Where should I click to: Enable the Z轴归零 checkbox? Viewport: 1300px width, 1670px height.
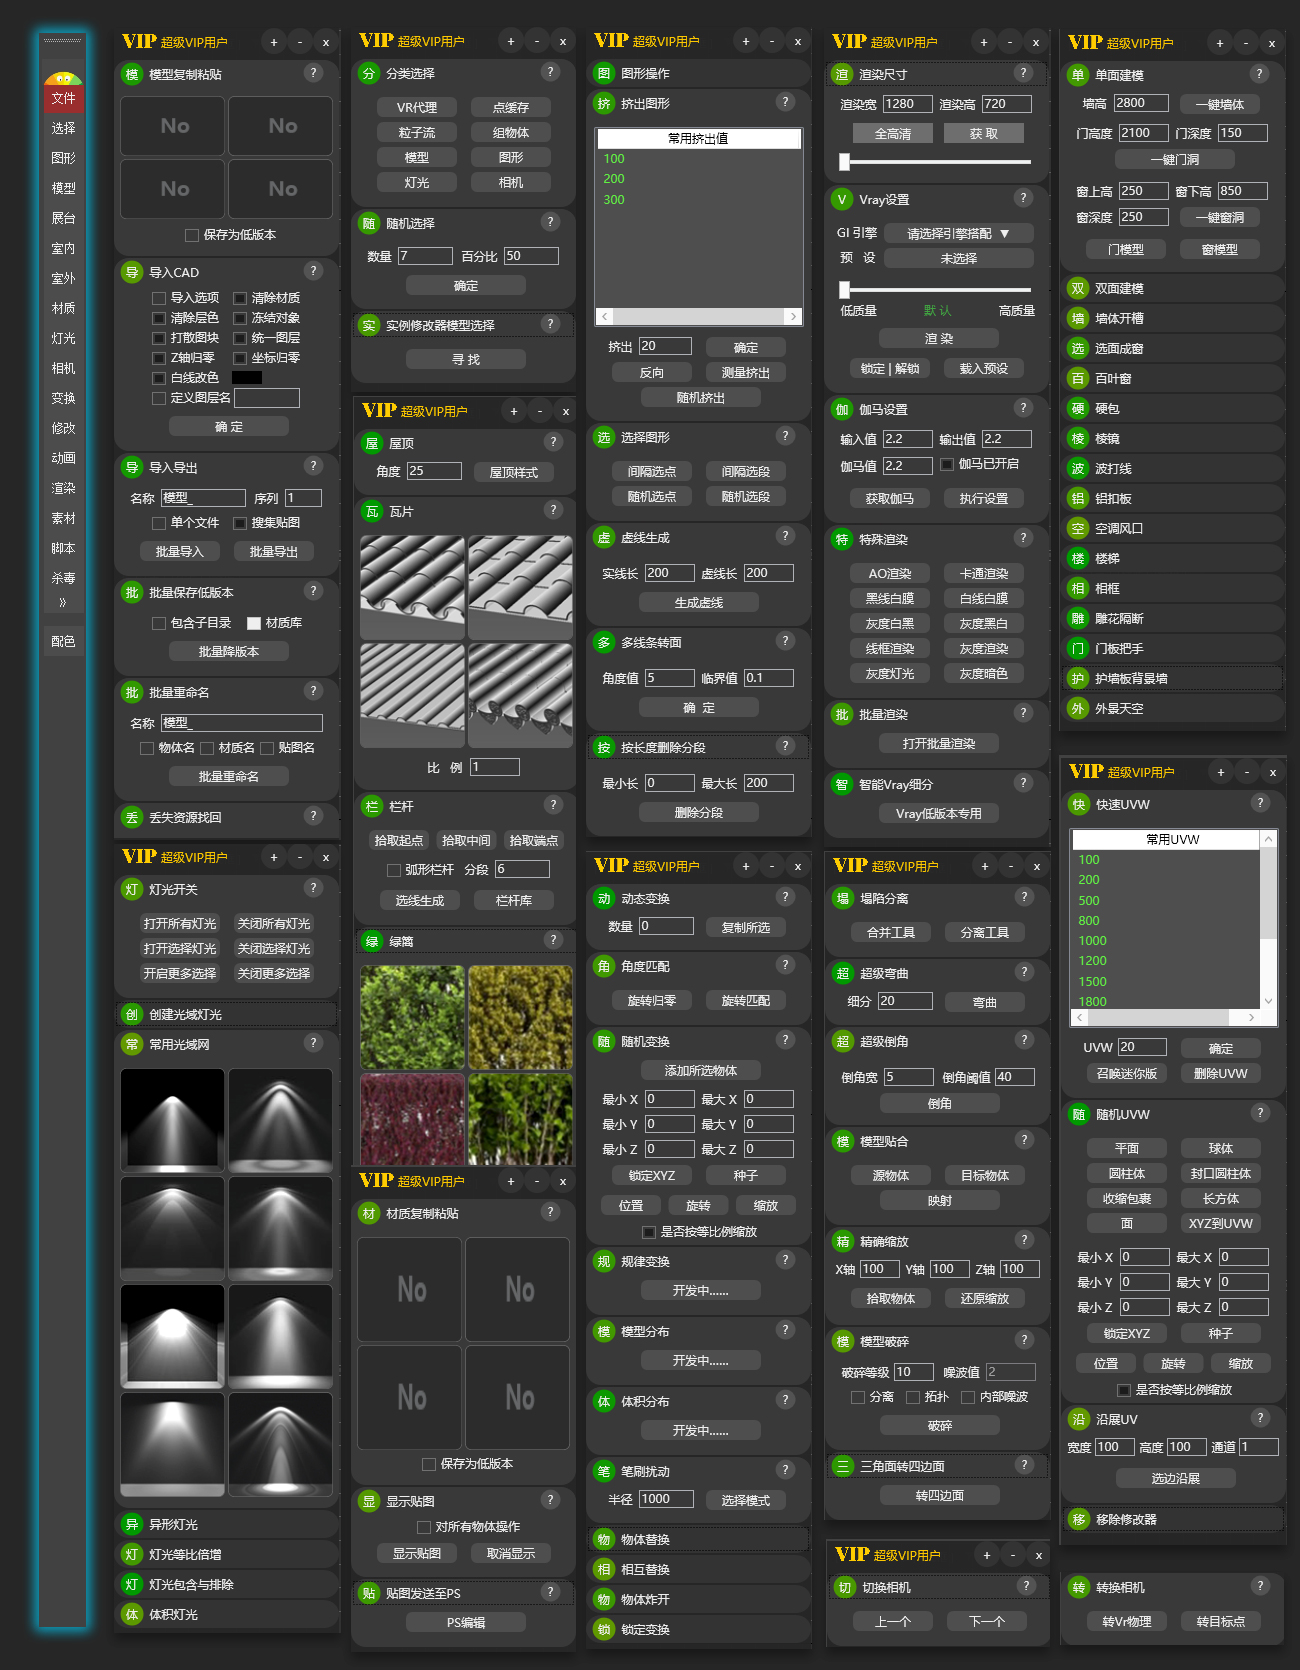pyautogui.click(x=159, y=358)
